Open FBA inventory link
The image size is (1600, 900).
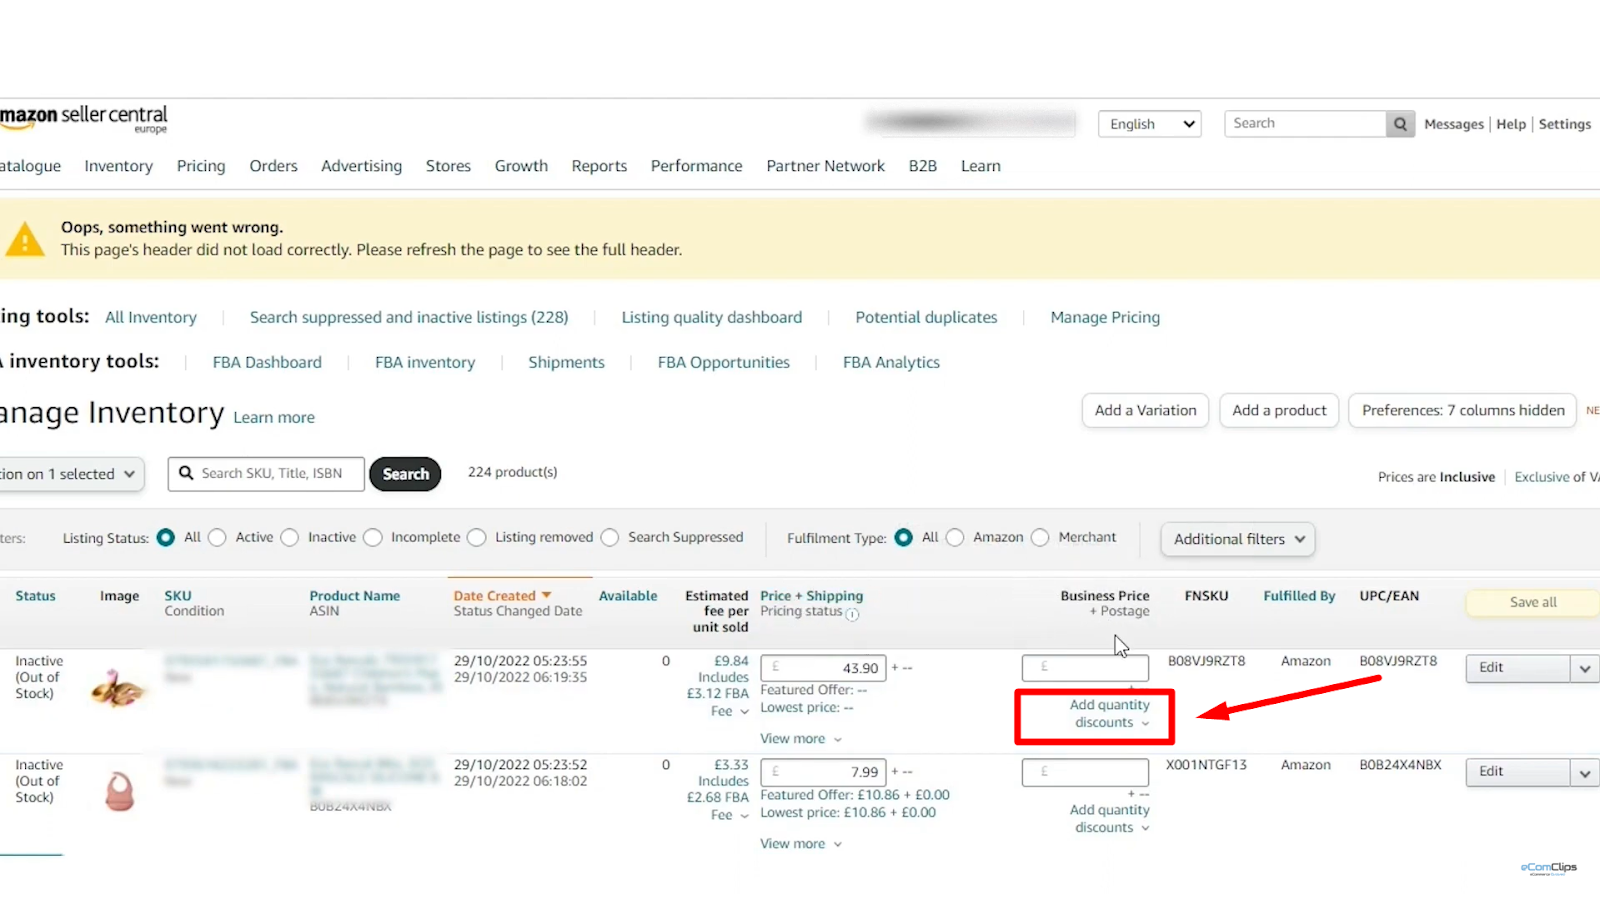coord(425,362)
